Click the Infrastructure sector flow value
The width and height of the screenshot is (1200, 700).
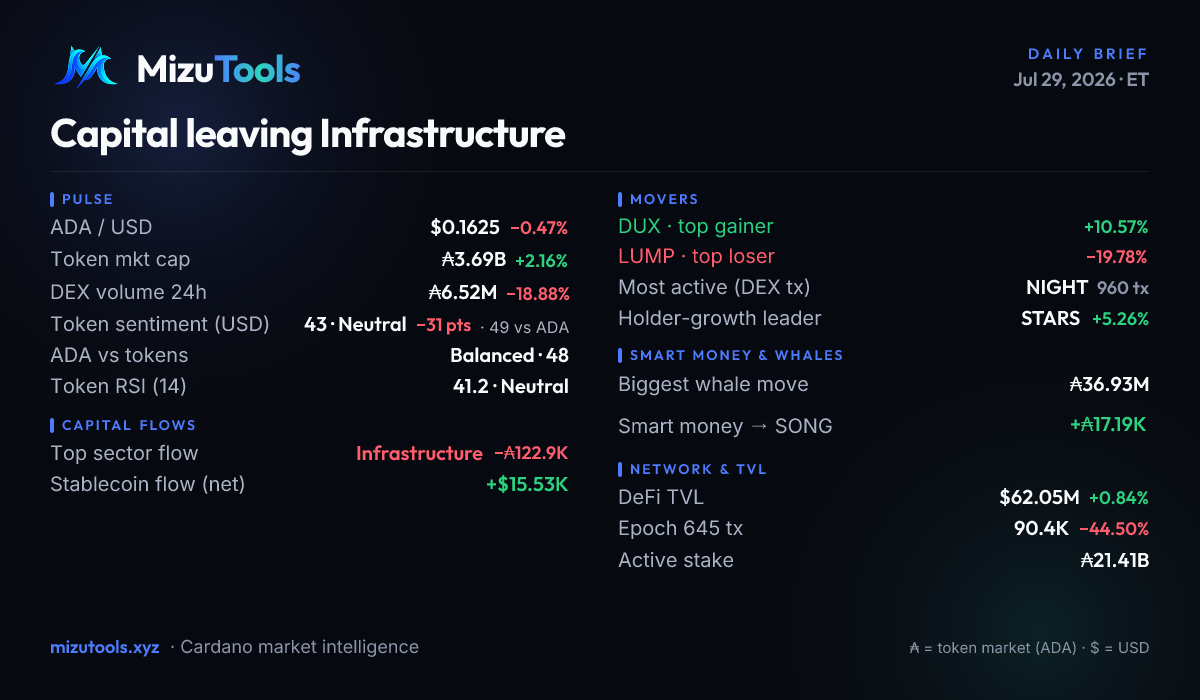(x=419, y=453)
